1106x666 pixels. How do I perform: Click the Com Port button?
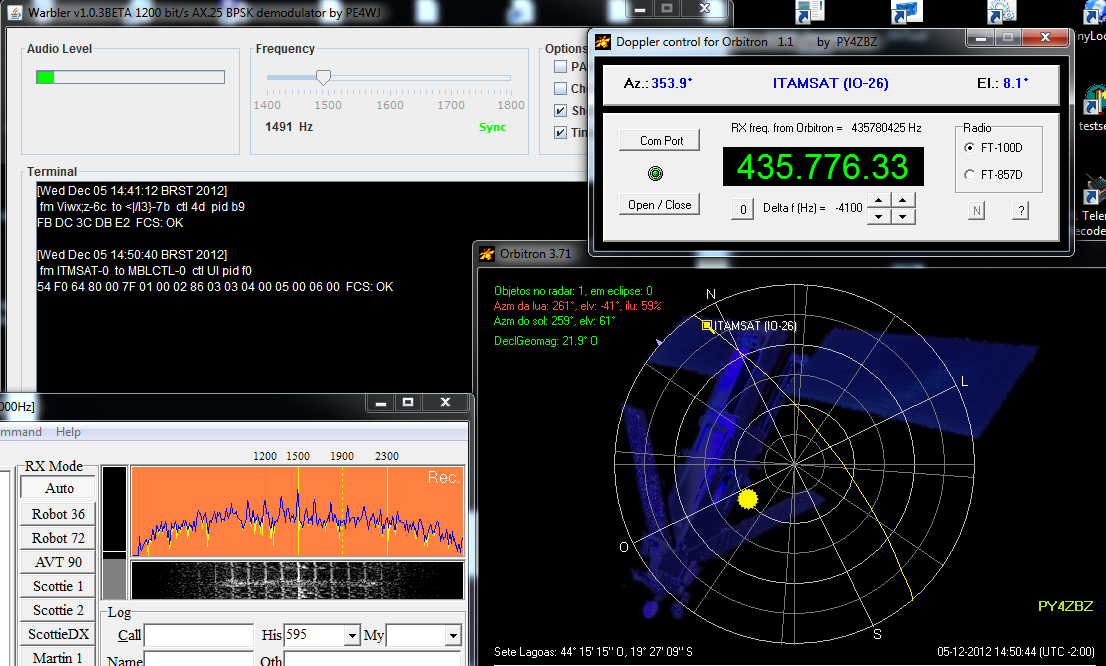(x=661, y=141)
